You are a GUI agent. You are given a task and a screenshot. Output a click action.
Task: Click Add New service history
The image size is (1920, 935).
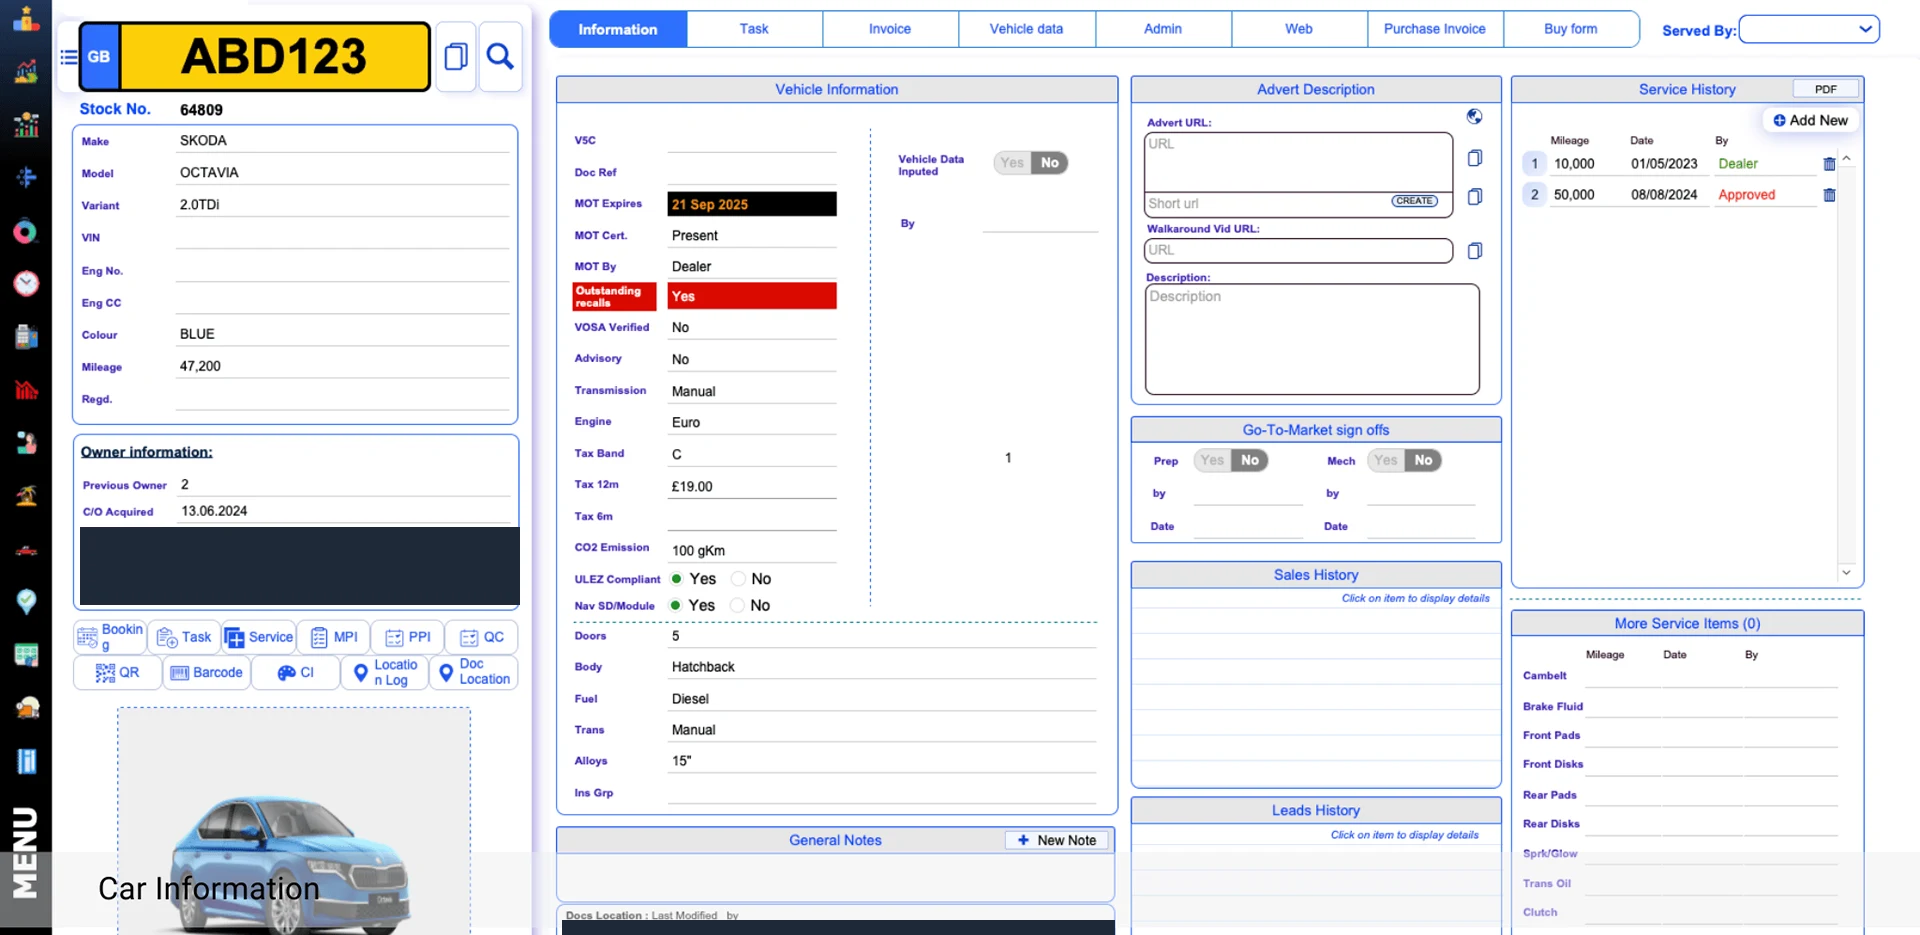[1810, 120]
